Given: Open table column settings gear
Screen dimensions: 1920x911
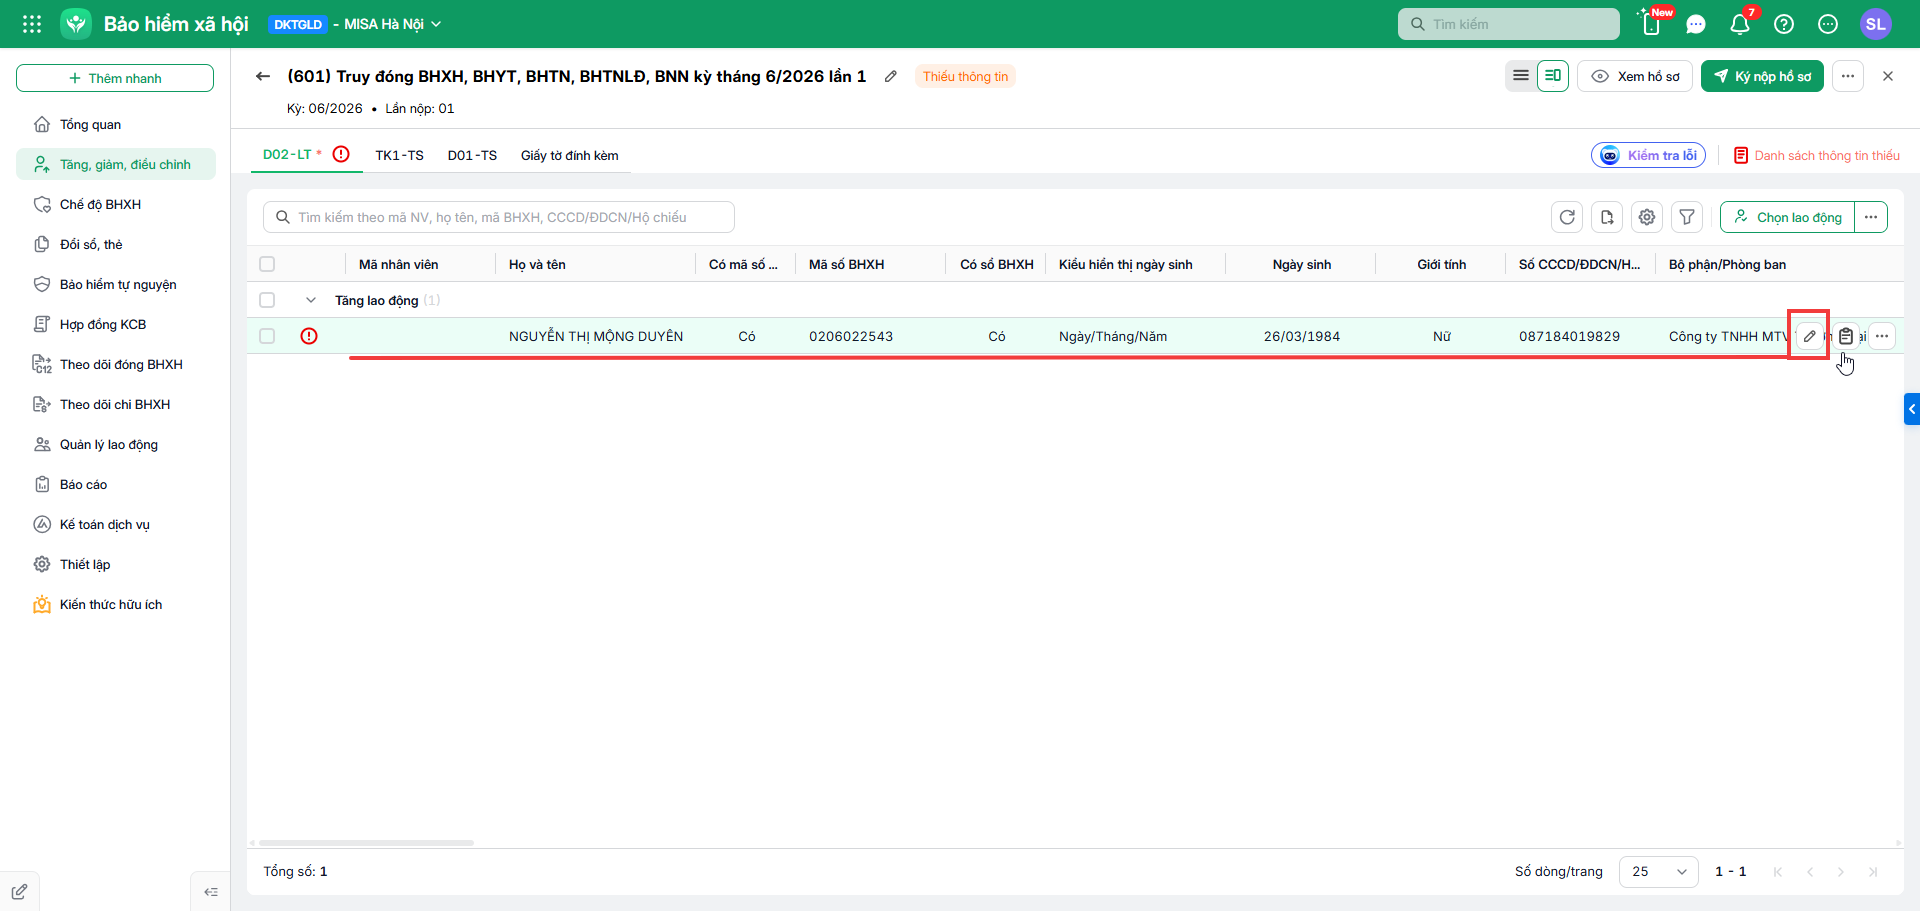Looking at the screenshot, I should point(1647,217).
